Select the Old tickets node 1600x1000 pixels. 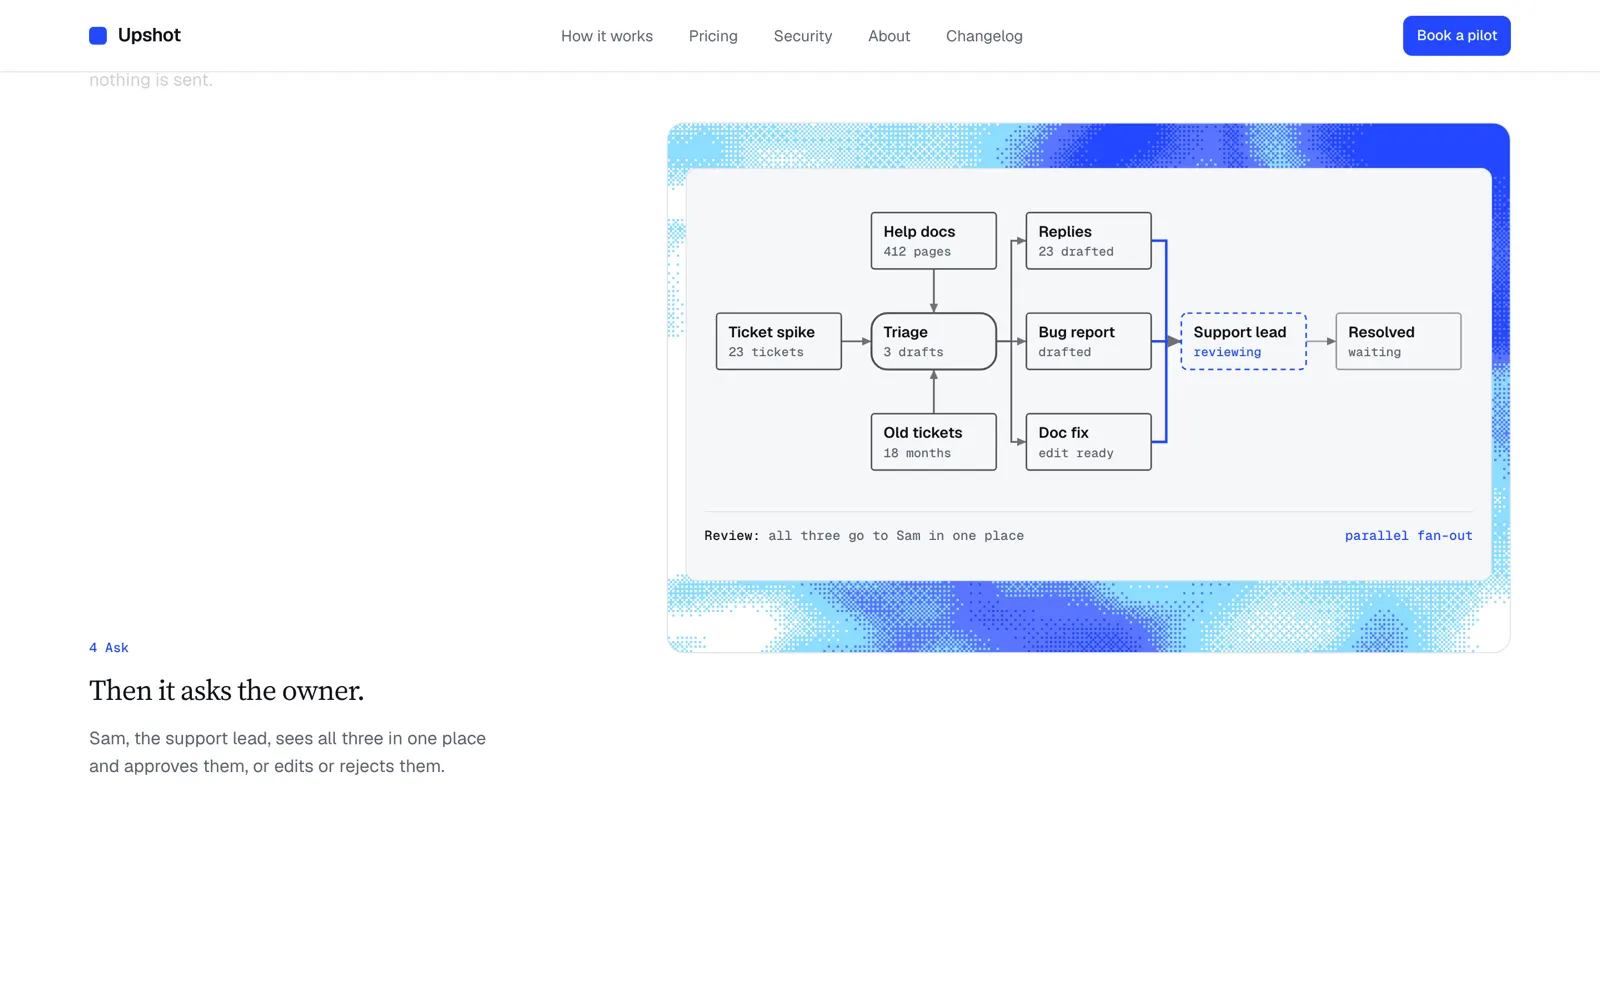(x=933, y=442)
